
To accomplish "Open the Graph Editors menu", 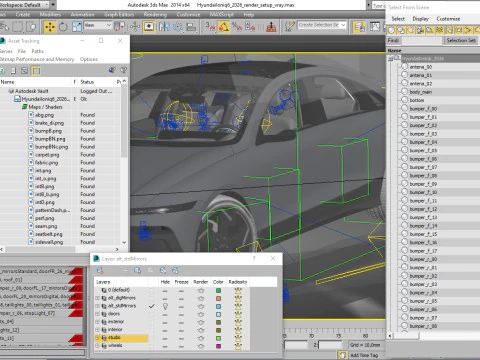I will point(119,14).
